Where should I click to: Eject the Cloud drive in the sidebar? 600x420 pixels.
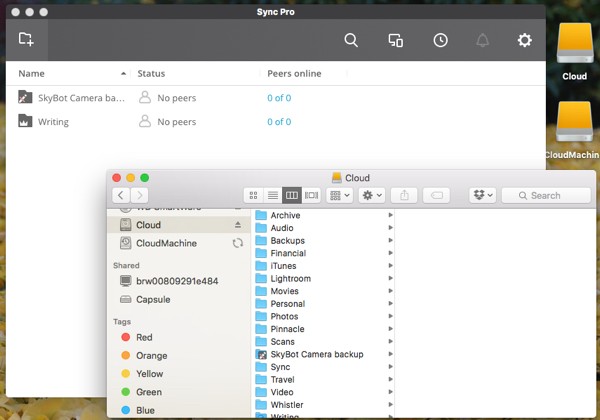237,225
